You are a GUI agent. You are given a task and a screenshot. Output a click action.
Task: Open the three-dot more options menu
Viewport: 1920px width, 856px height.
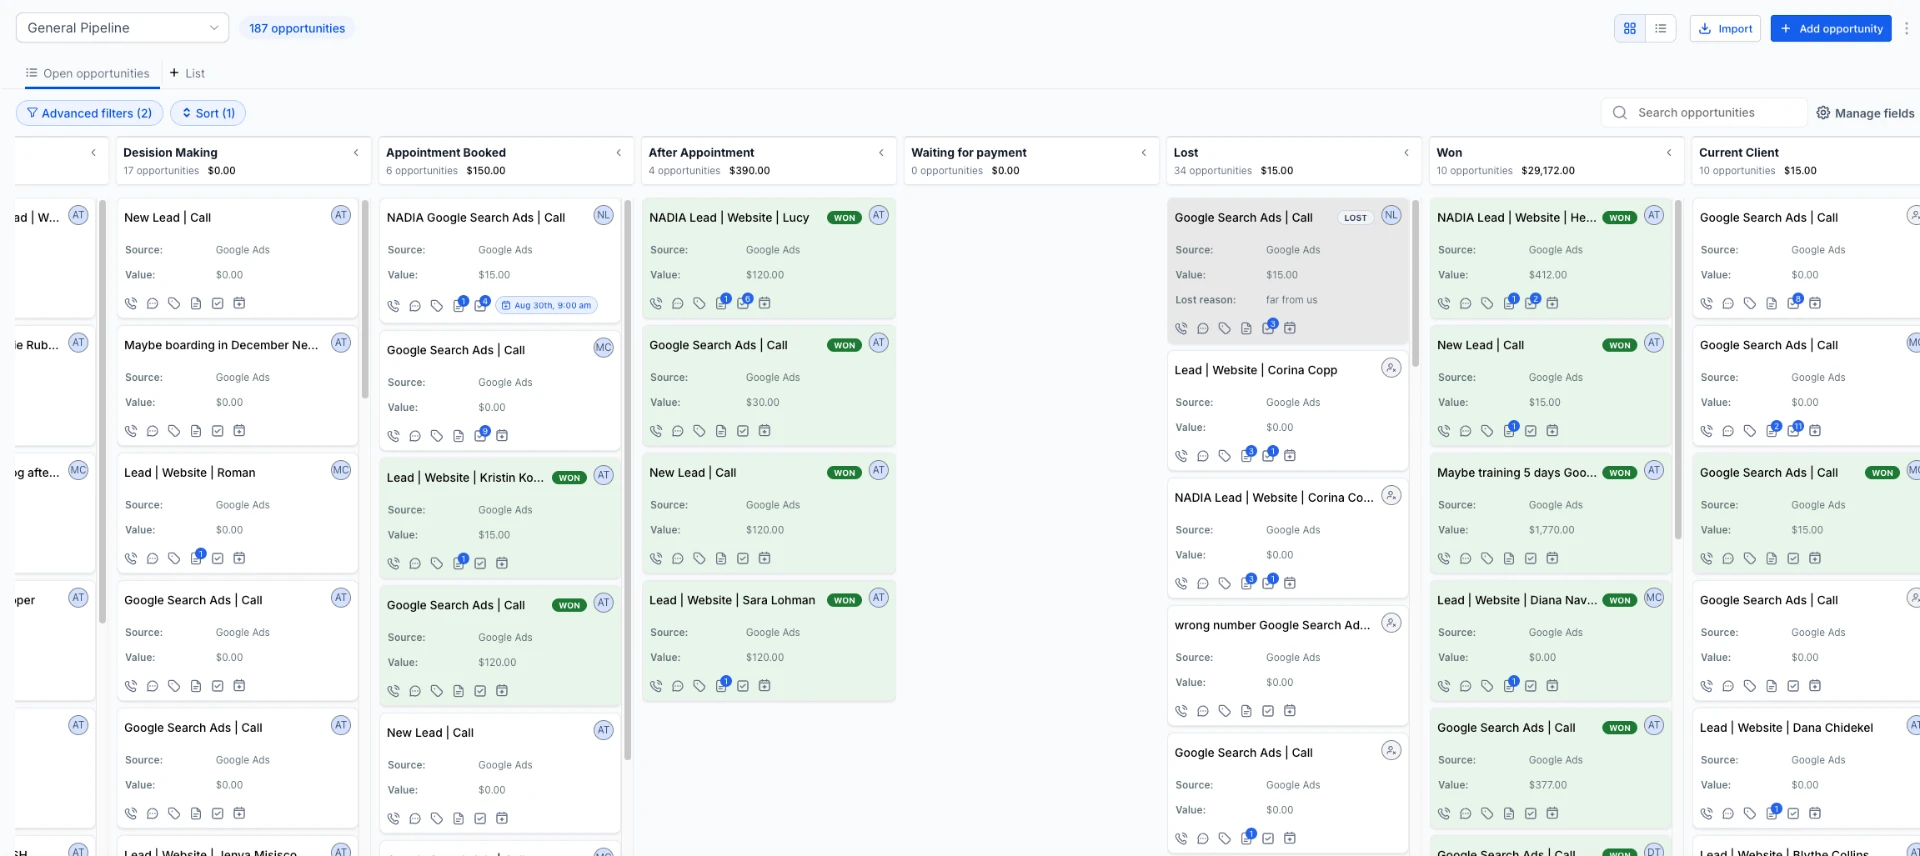click(x=1906, y=28)
